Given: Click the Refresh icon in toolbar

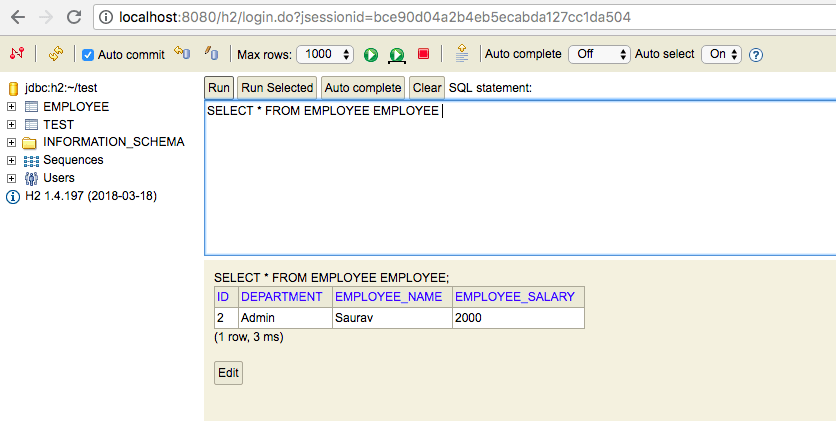Looking at the screenshot, I should (55, 53).
